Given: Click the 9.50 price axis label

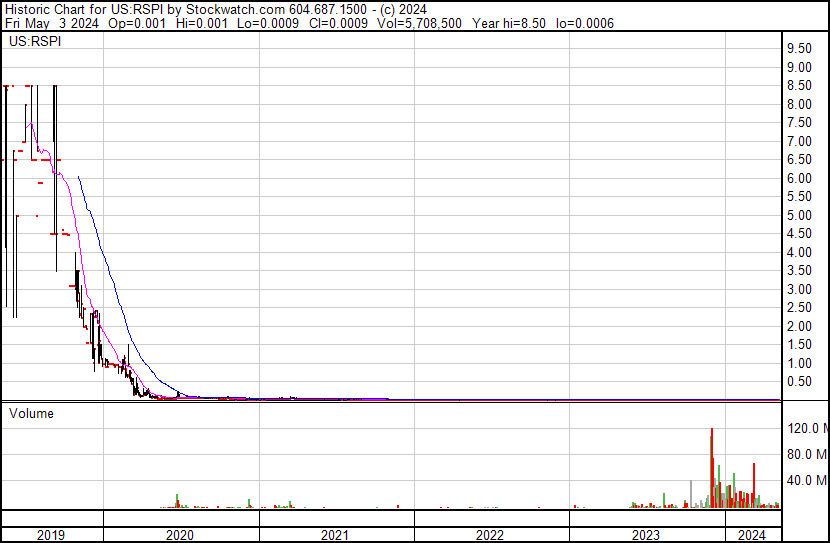Looking at the screenshot, I should (799, 49).
